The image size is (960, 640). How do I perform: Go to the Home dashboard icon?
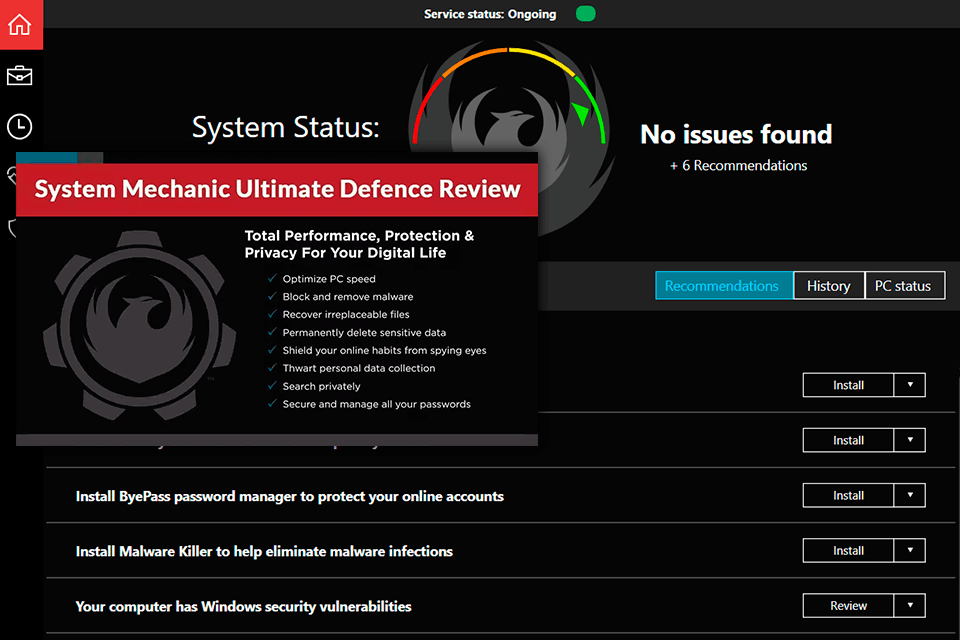(20, 24)
